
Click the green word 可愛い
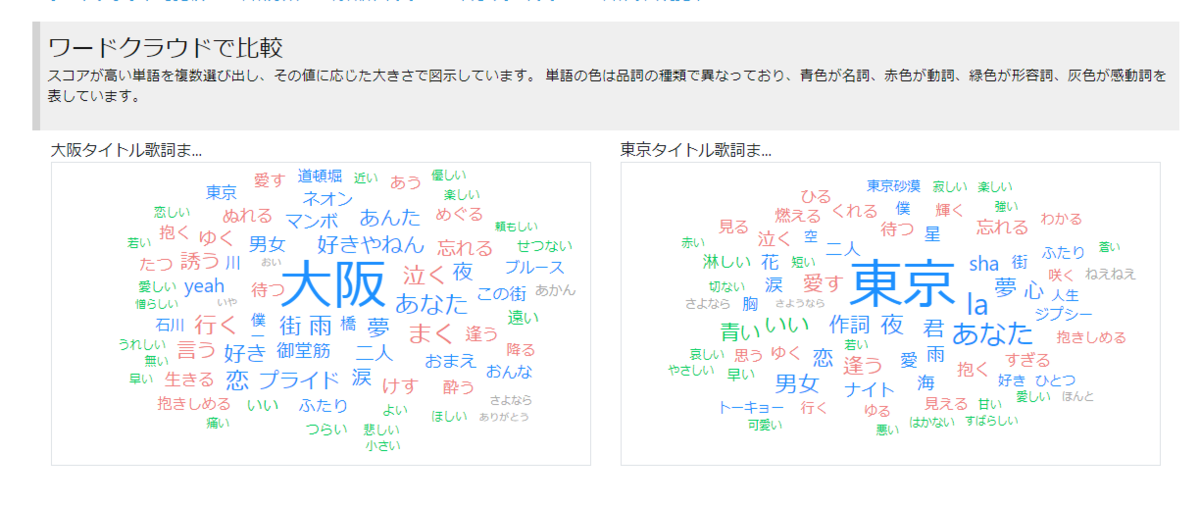(765, 424)
